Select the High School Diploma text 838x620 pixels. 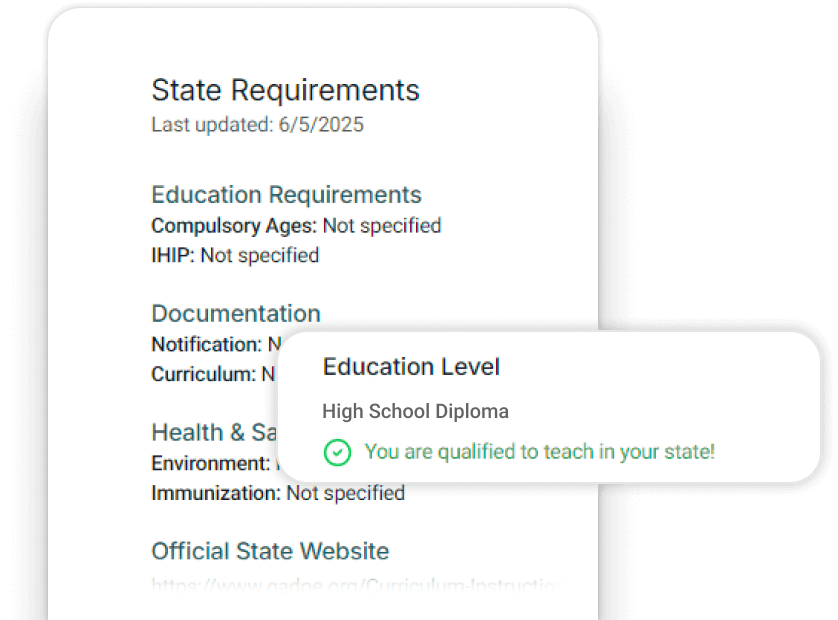click(415, 411)
